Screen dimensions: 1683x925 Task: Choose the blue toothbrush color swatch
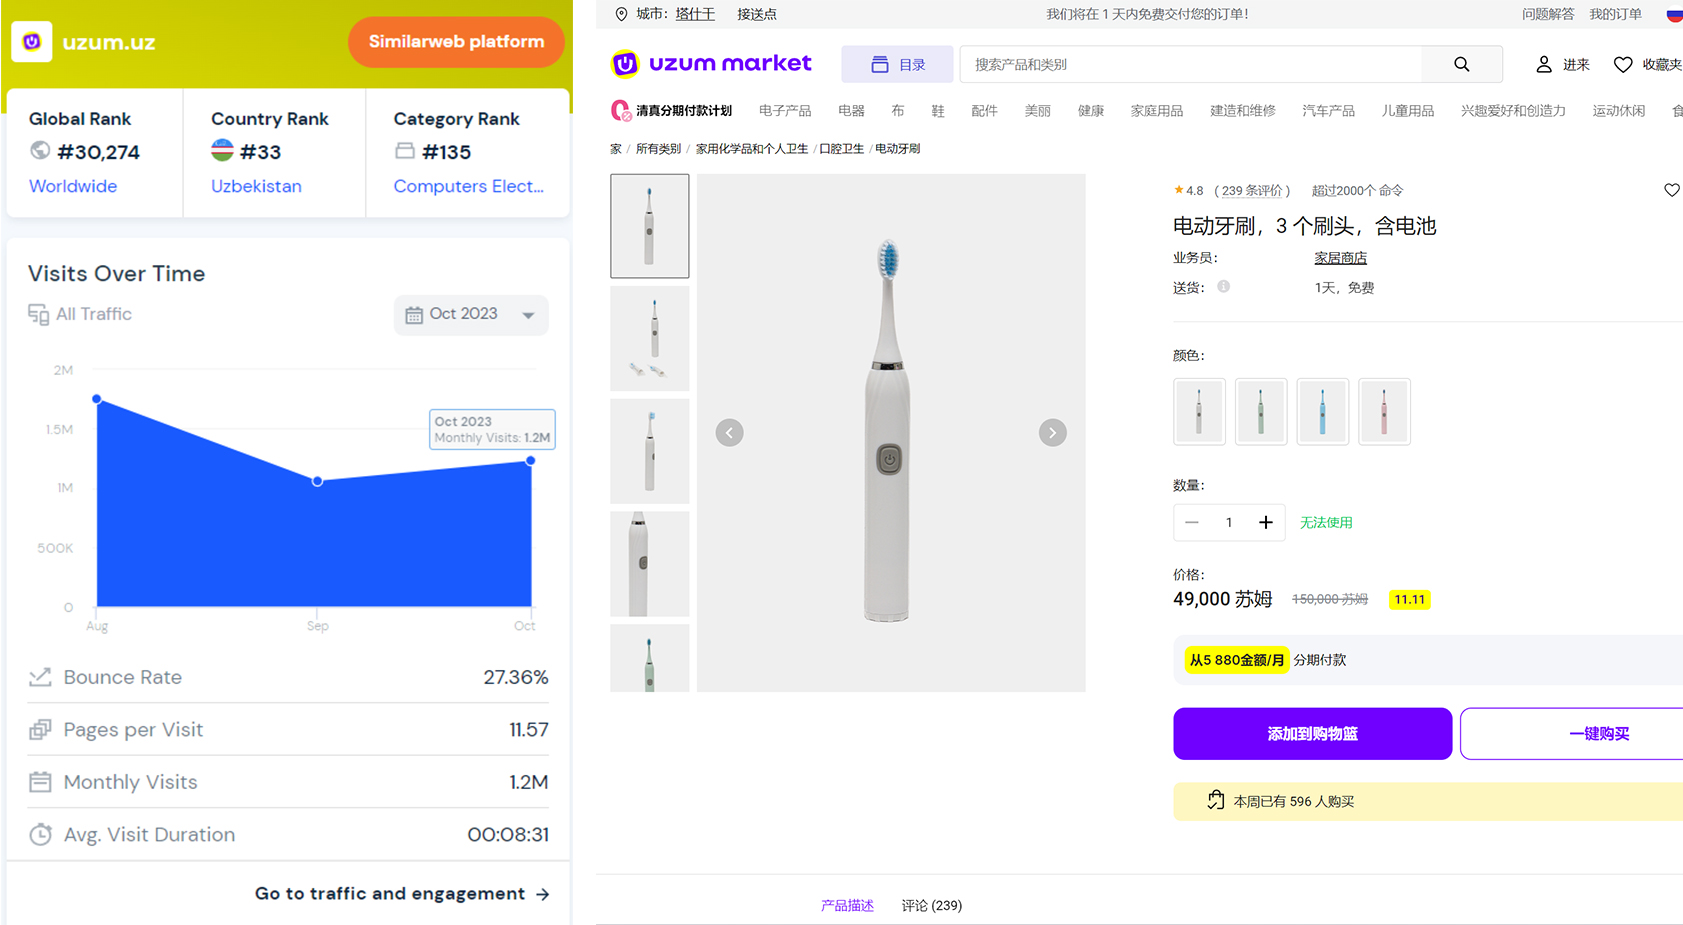tap(1323, 411)
